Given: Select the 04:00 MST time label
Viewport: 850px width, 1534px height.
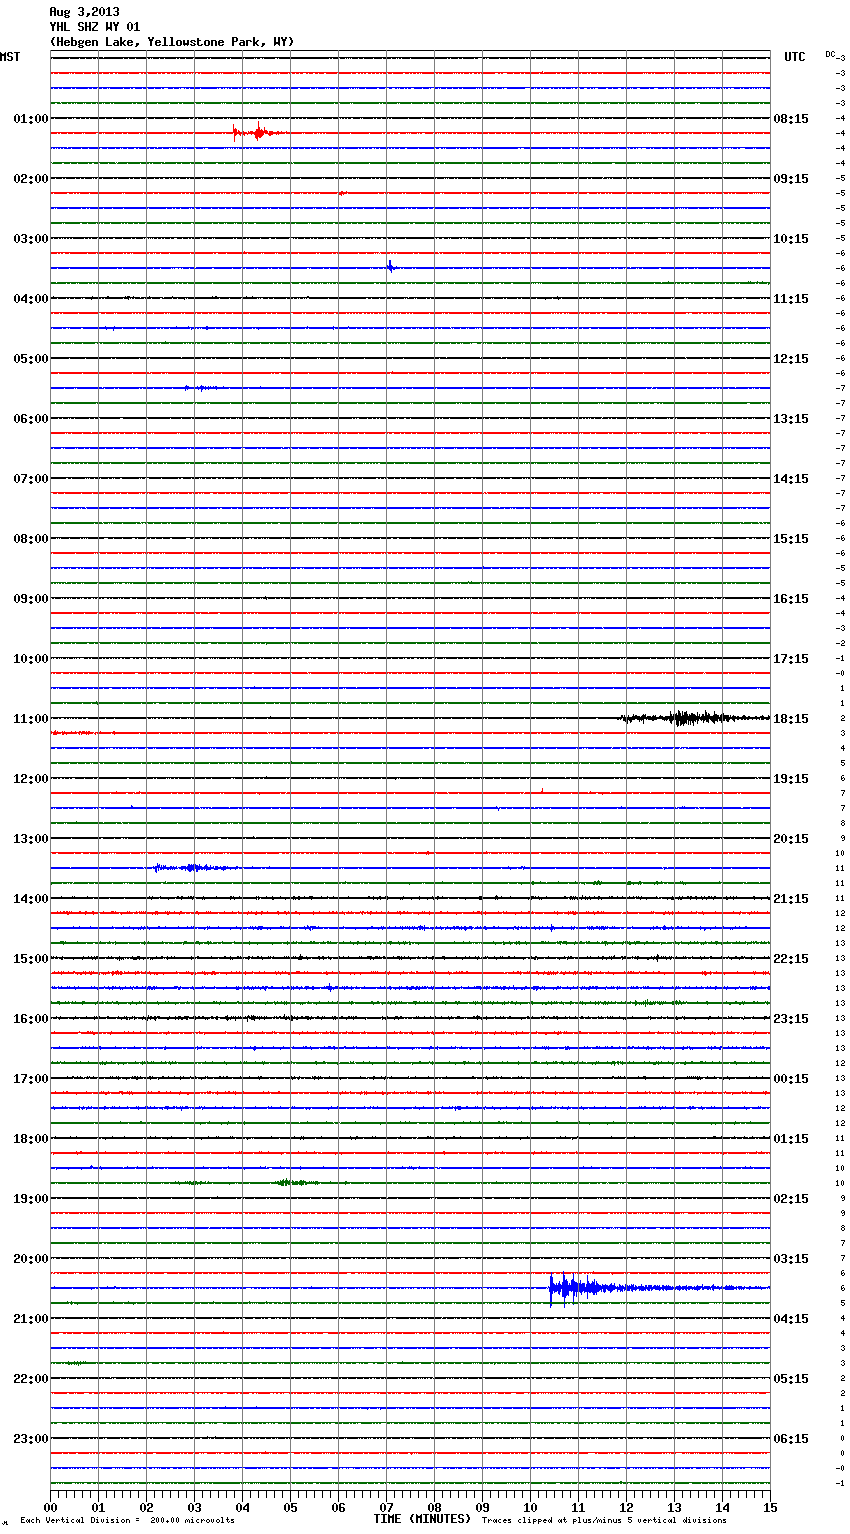Looking at the screenshot, I should (x=30, y=299).
